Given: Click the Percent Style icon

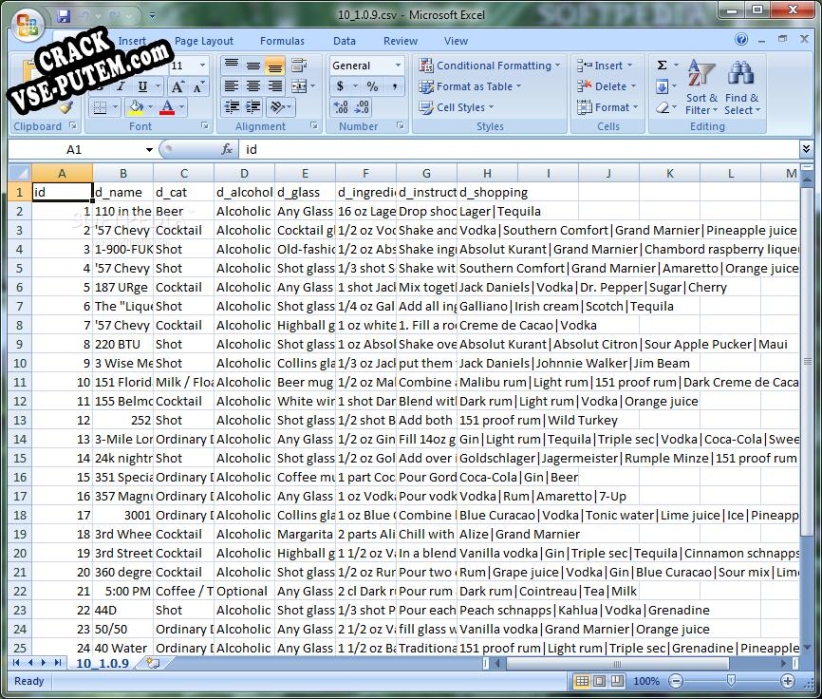Looking at the screenshot, I should pos(371,87).
